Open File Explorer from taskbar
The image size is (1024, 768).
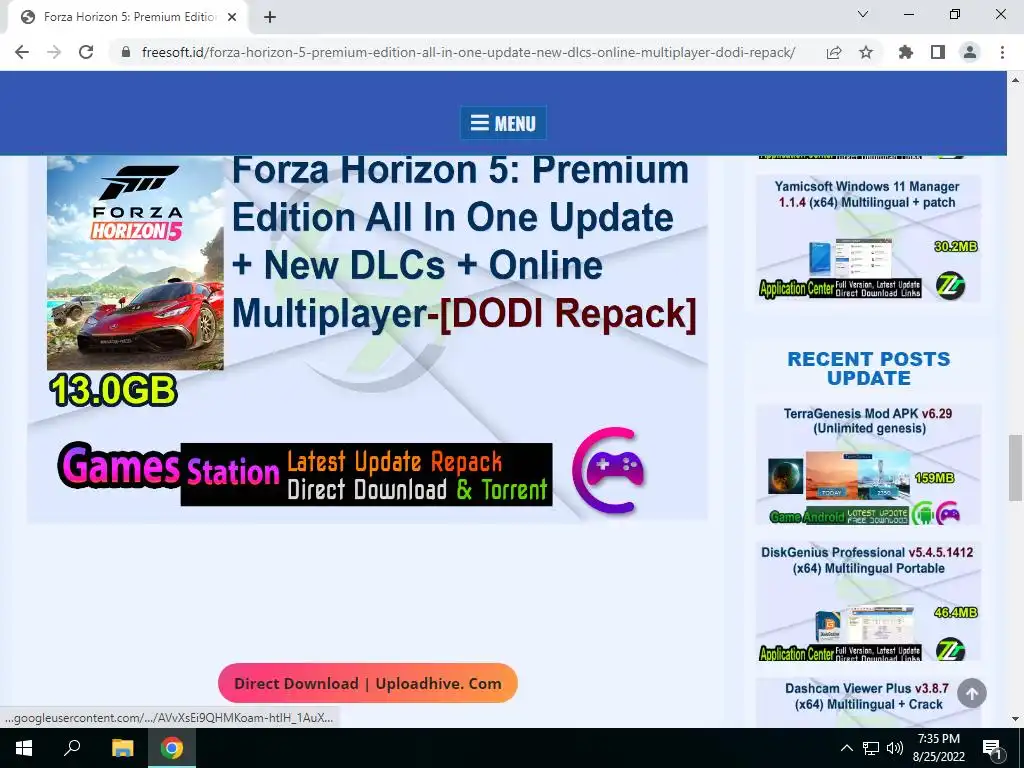pyautogui.click(x=122, y=748)
